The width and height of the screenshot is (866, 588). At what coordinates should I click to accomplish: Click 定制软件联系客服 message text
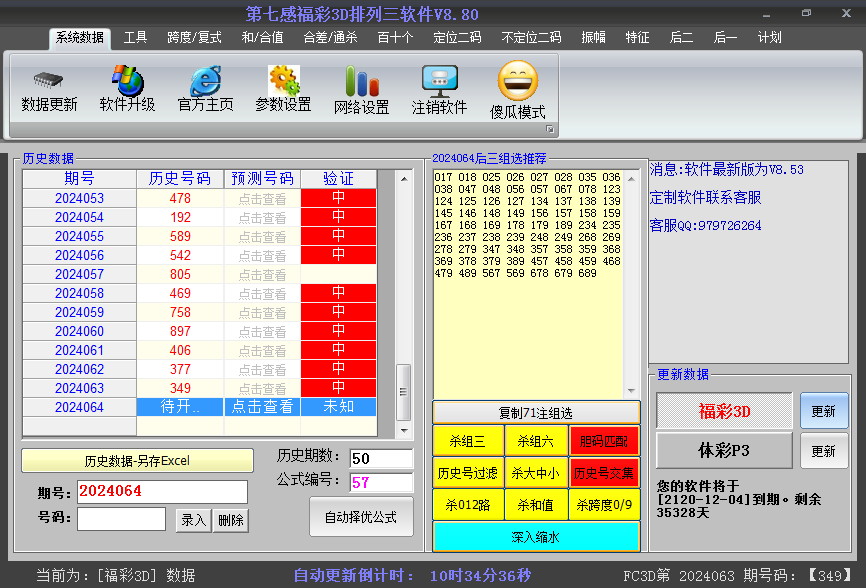[x=705, y=197]
